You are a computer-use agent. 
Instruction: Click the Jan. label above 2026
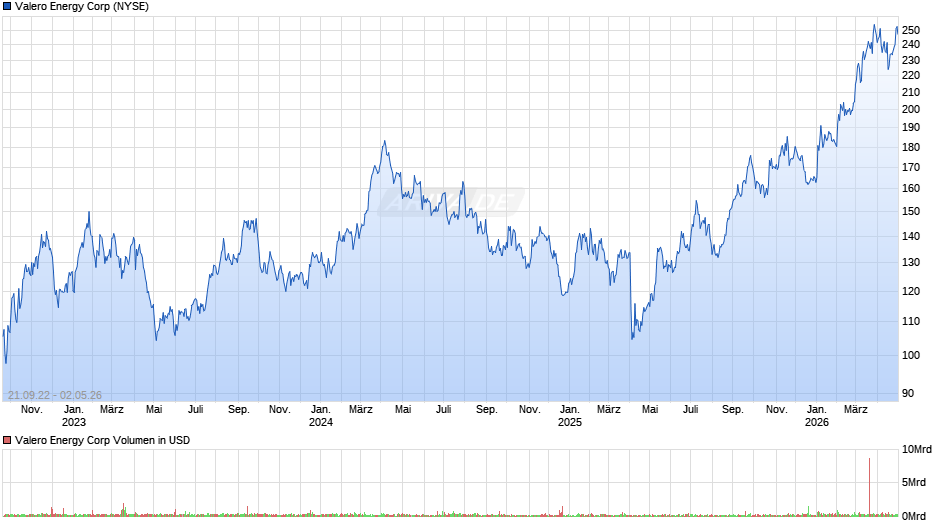click(817, 410)
